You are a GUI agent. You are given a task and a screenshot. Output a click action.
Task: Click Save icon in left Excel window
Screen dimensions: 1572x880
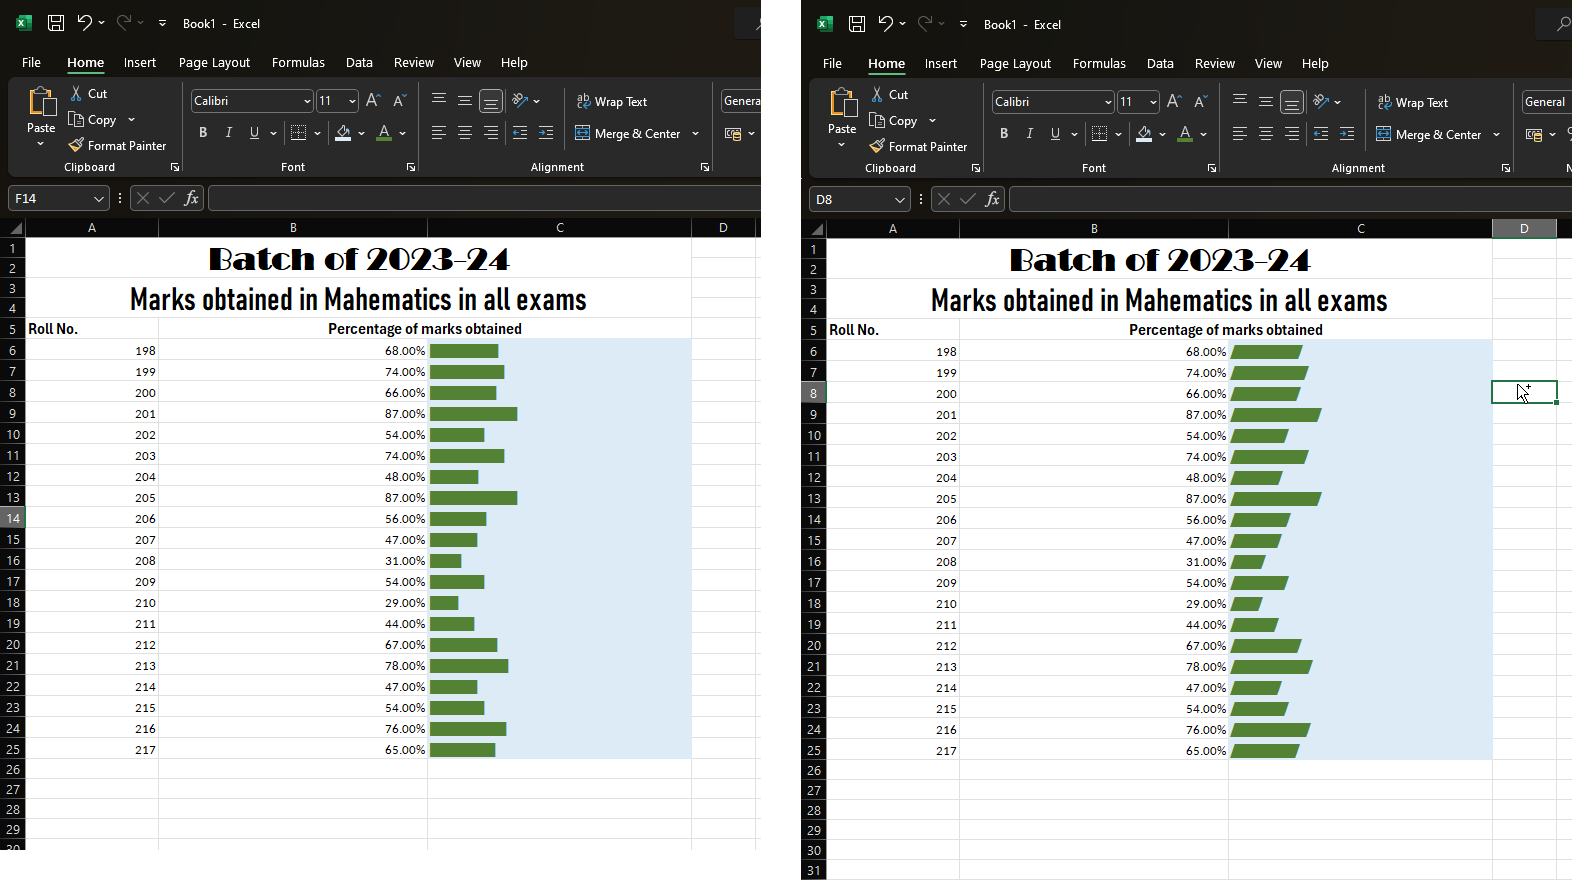pos(56,23)
